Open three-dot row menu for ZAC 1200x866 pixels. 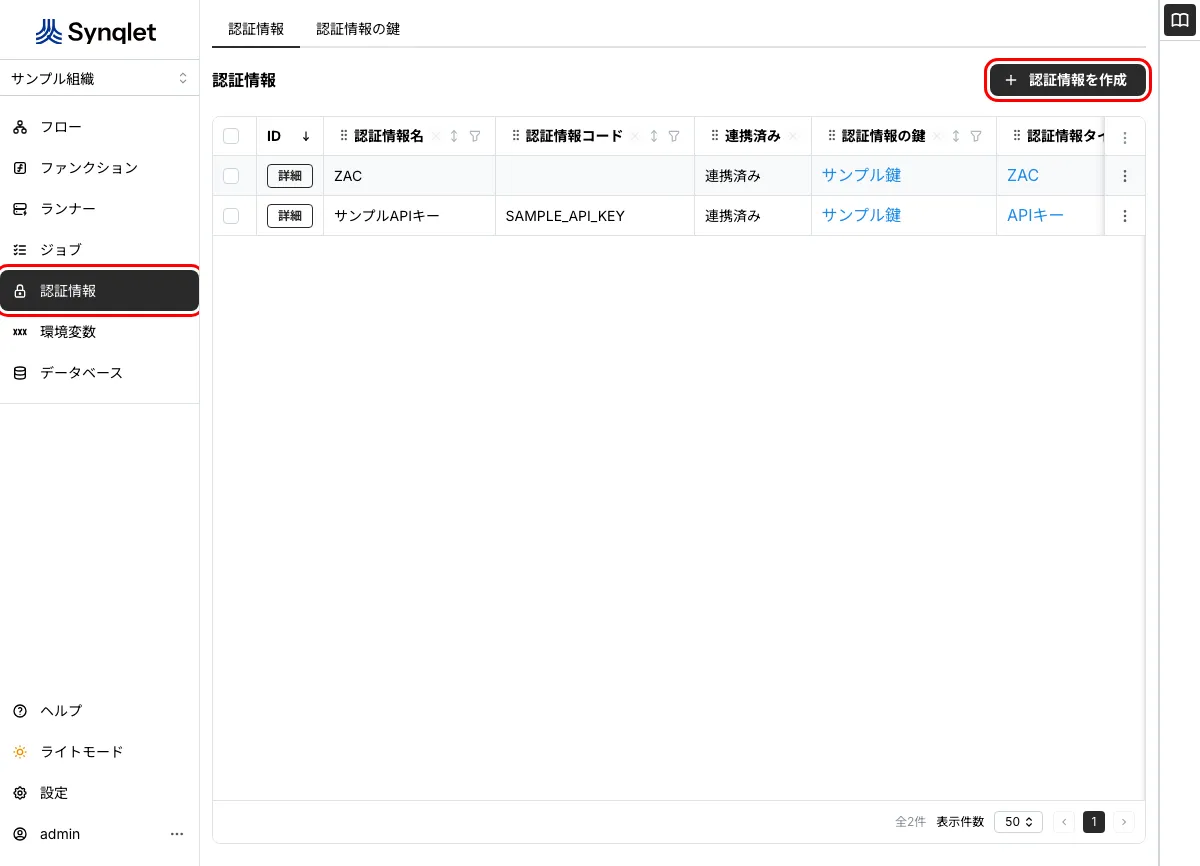[x=1125, y=176]
